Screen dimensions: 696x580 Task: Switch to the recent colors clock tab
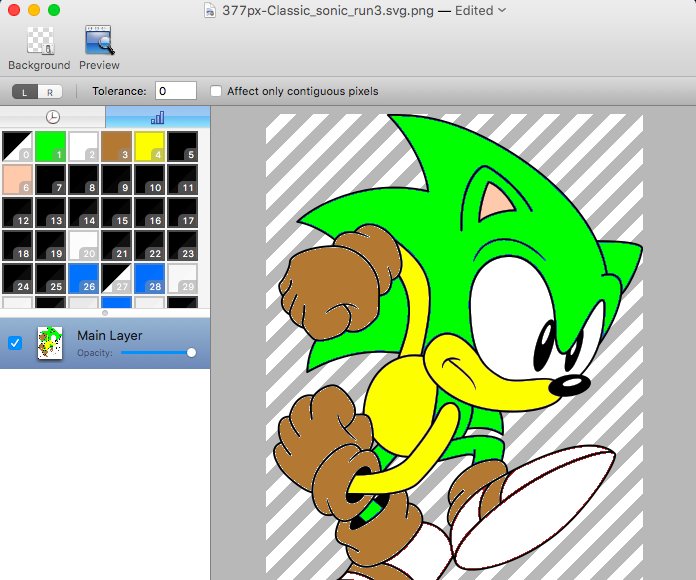(53, 117)
